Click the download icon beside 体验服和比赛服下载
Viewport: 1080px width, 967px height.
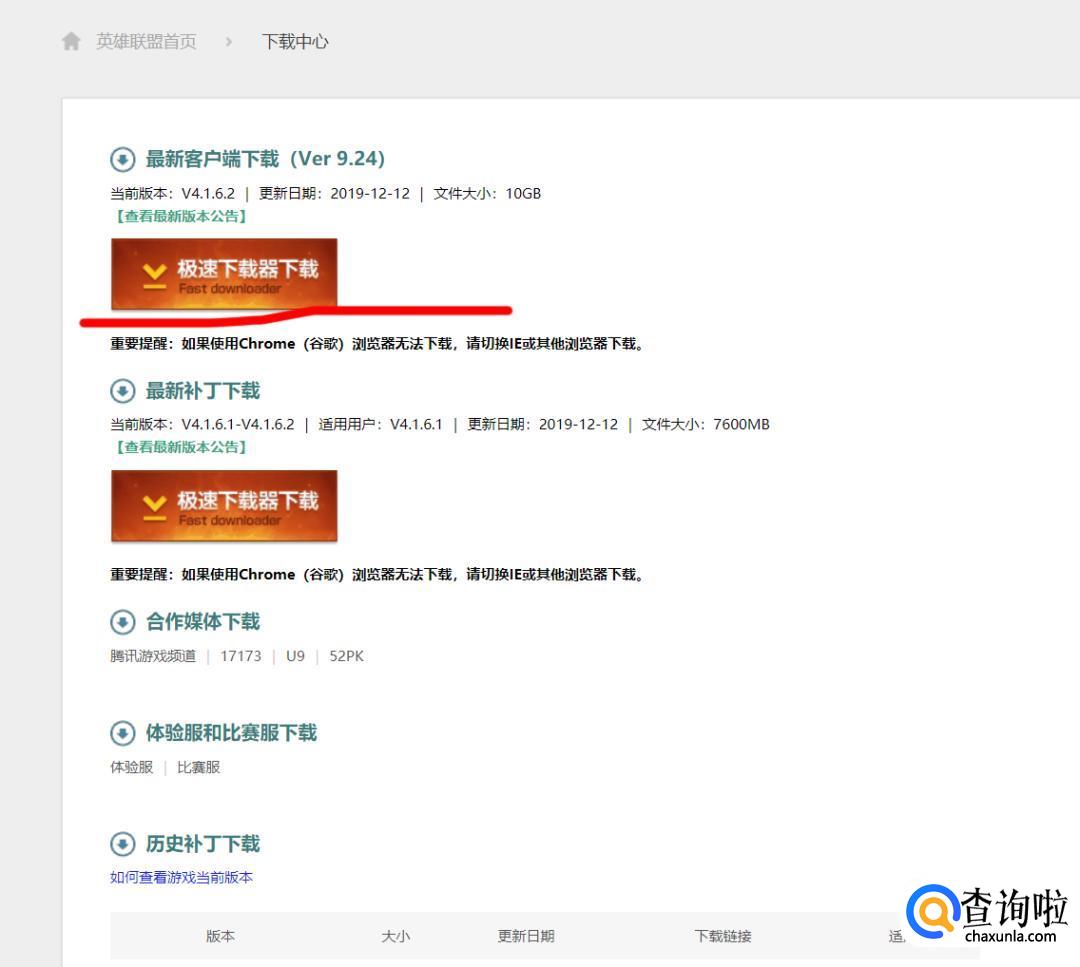pyautogui.click(x=123, y=733)
